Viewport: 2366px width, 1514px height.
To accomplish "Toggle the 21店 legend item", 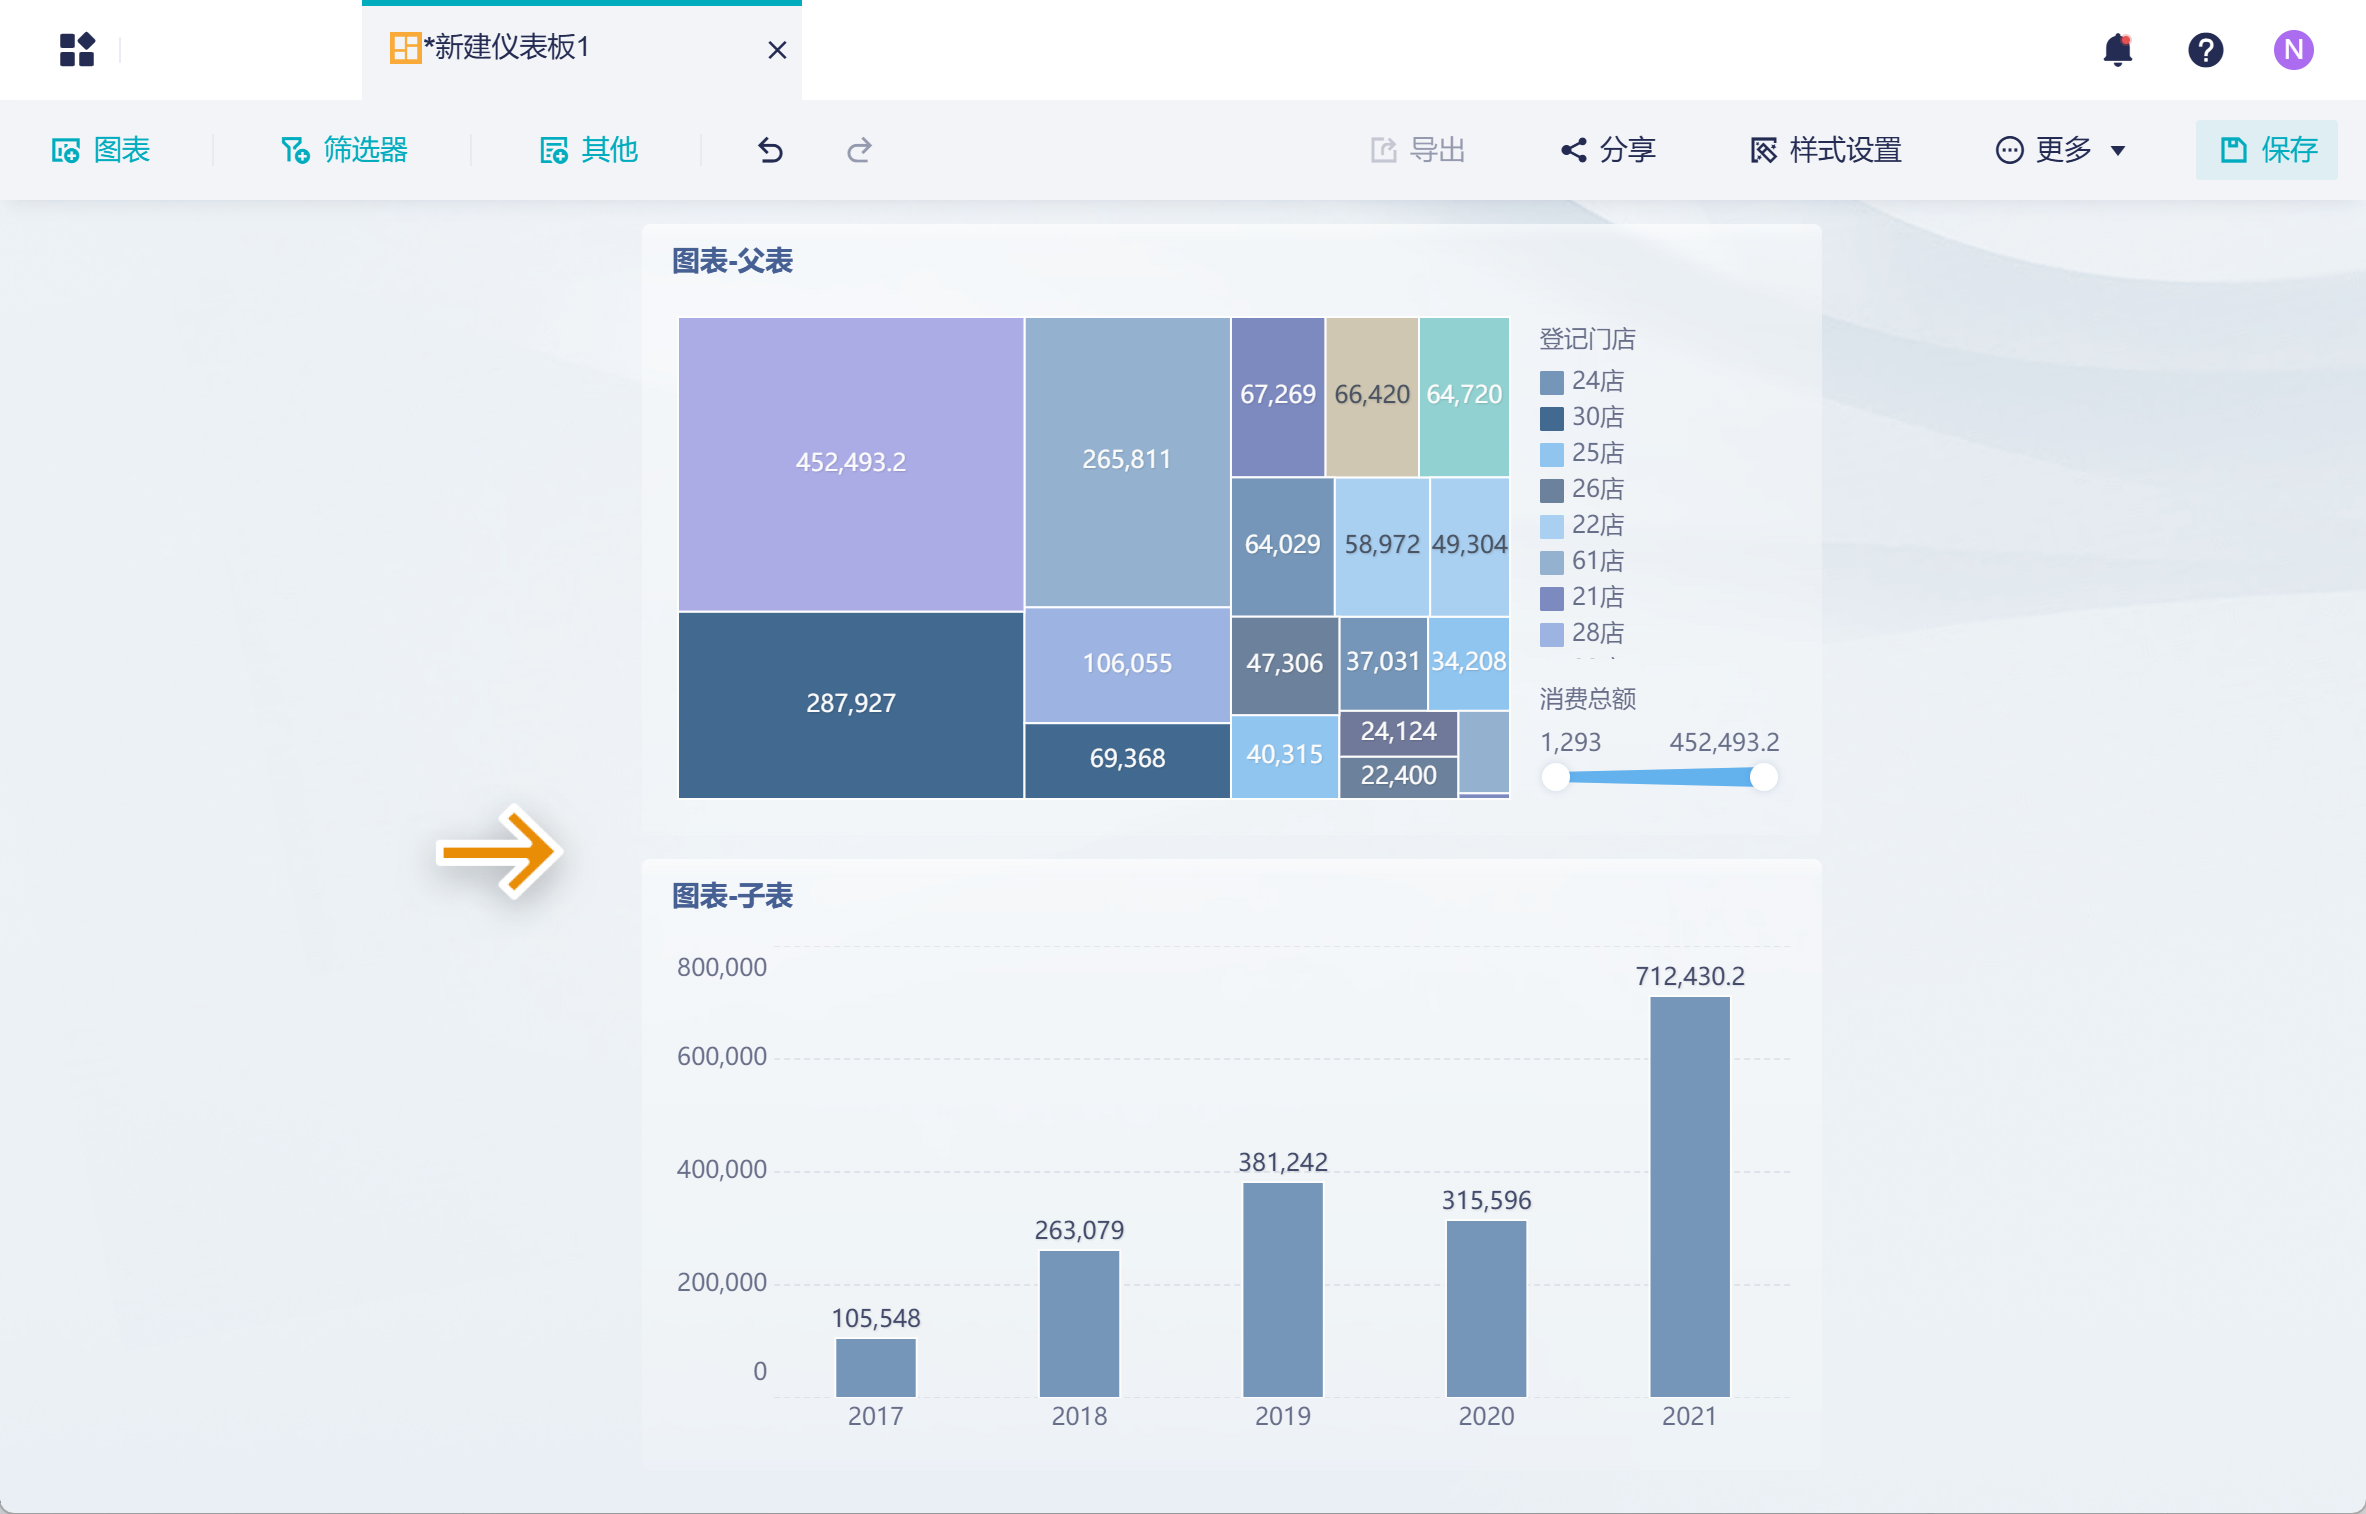I will (x=1582, y=597).
